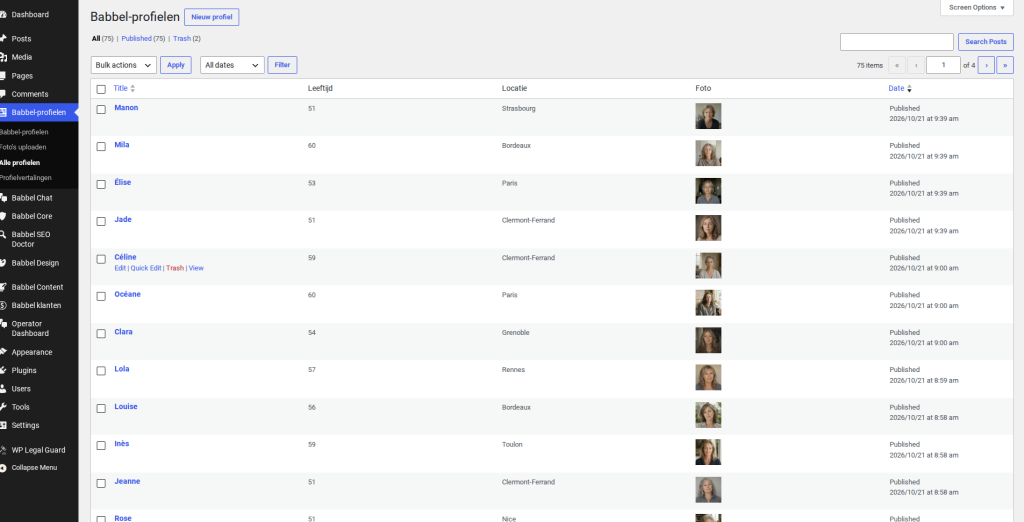Click Title column sort arrows

[133, 89]
